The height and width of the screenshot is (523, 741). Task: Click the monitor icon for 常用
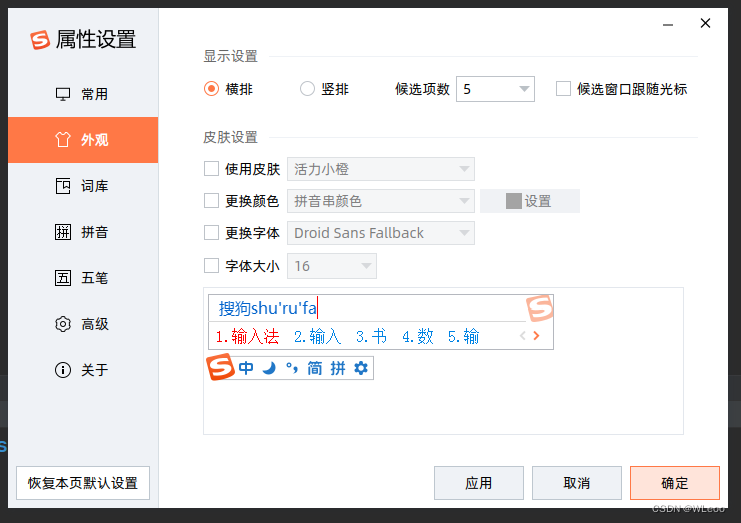63,94
